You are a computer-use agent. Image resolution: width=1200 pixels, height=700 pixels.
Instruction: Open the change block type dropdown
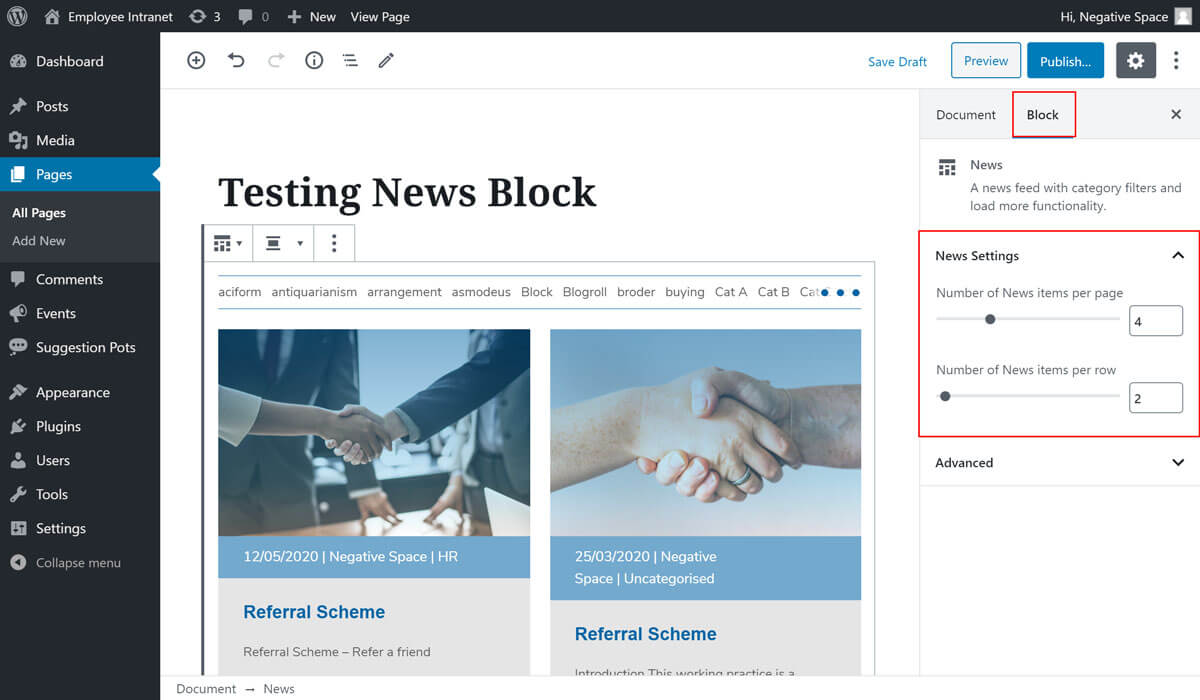(228, 243)
